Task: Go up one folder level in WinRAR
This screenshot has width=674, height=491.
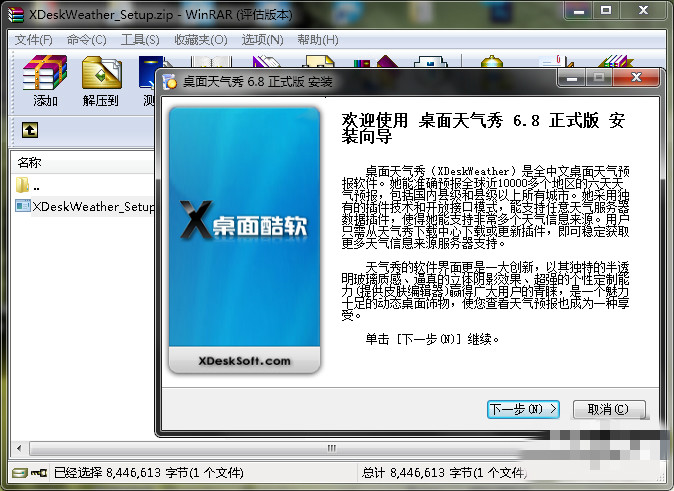Action: 30,130
